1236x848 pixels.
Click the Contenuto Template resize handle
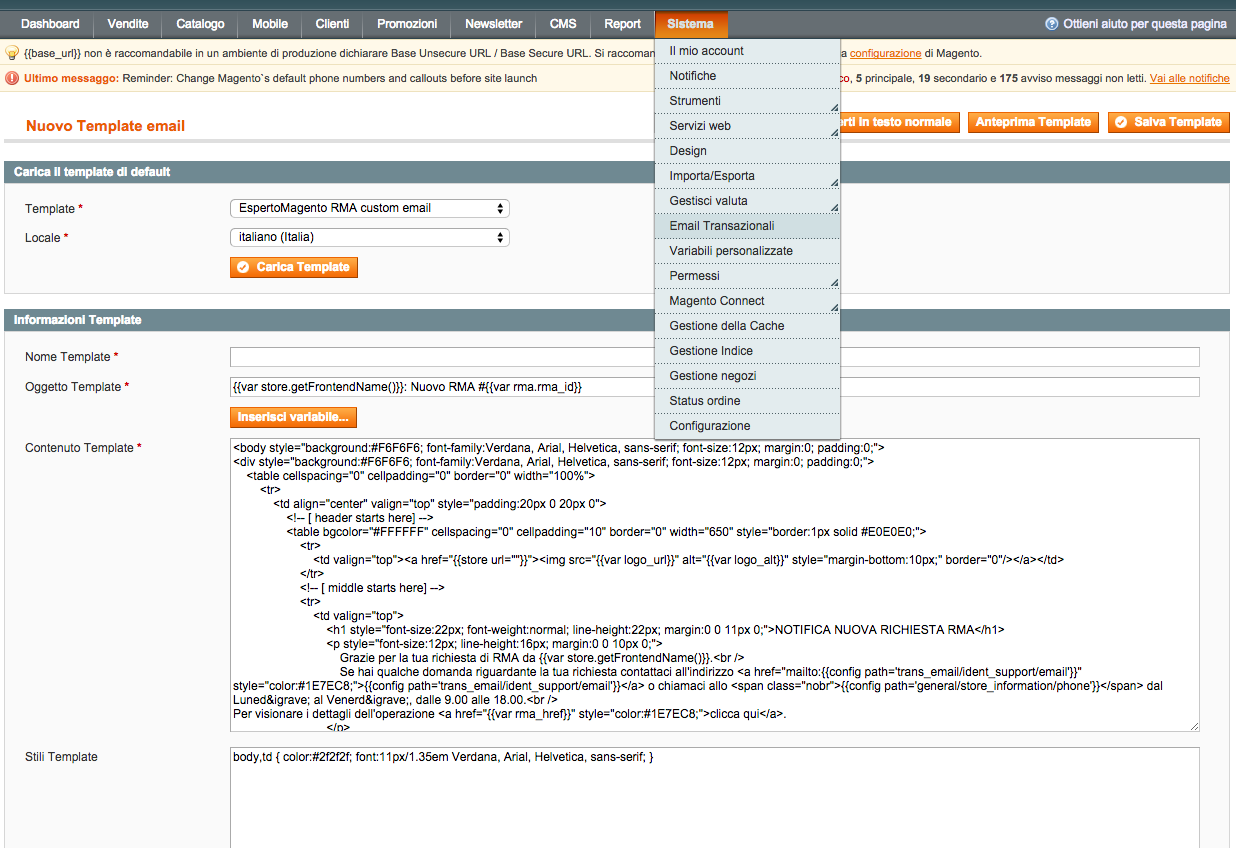click(x=1193, y=725)
